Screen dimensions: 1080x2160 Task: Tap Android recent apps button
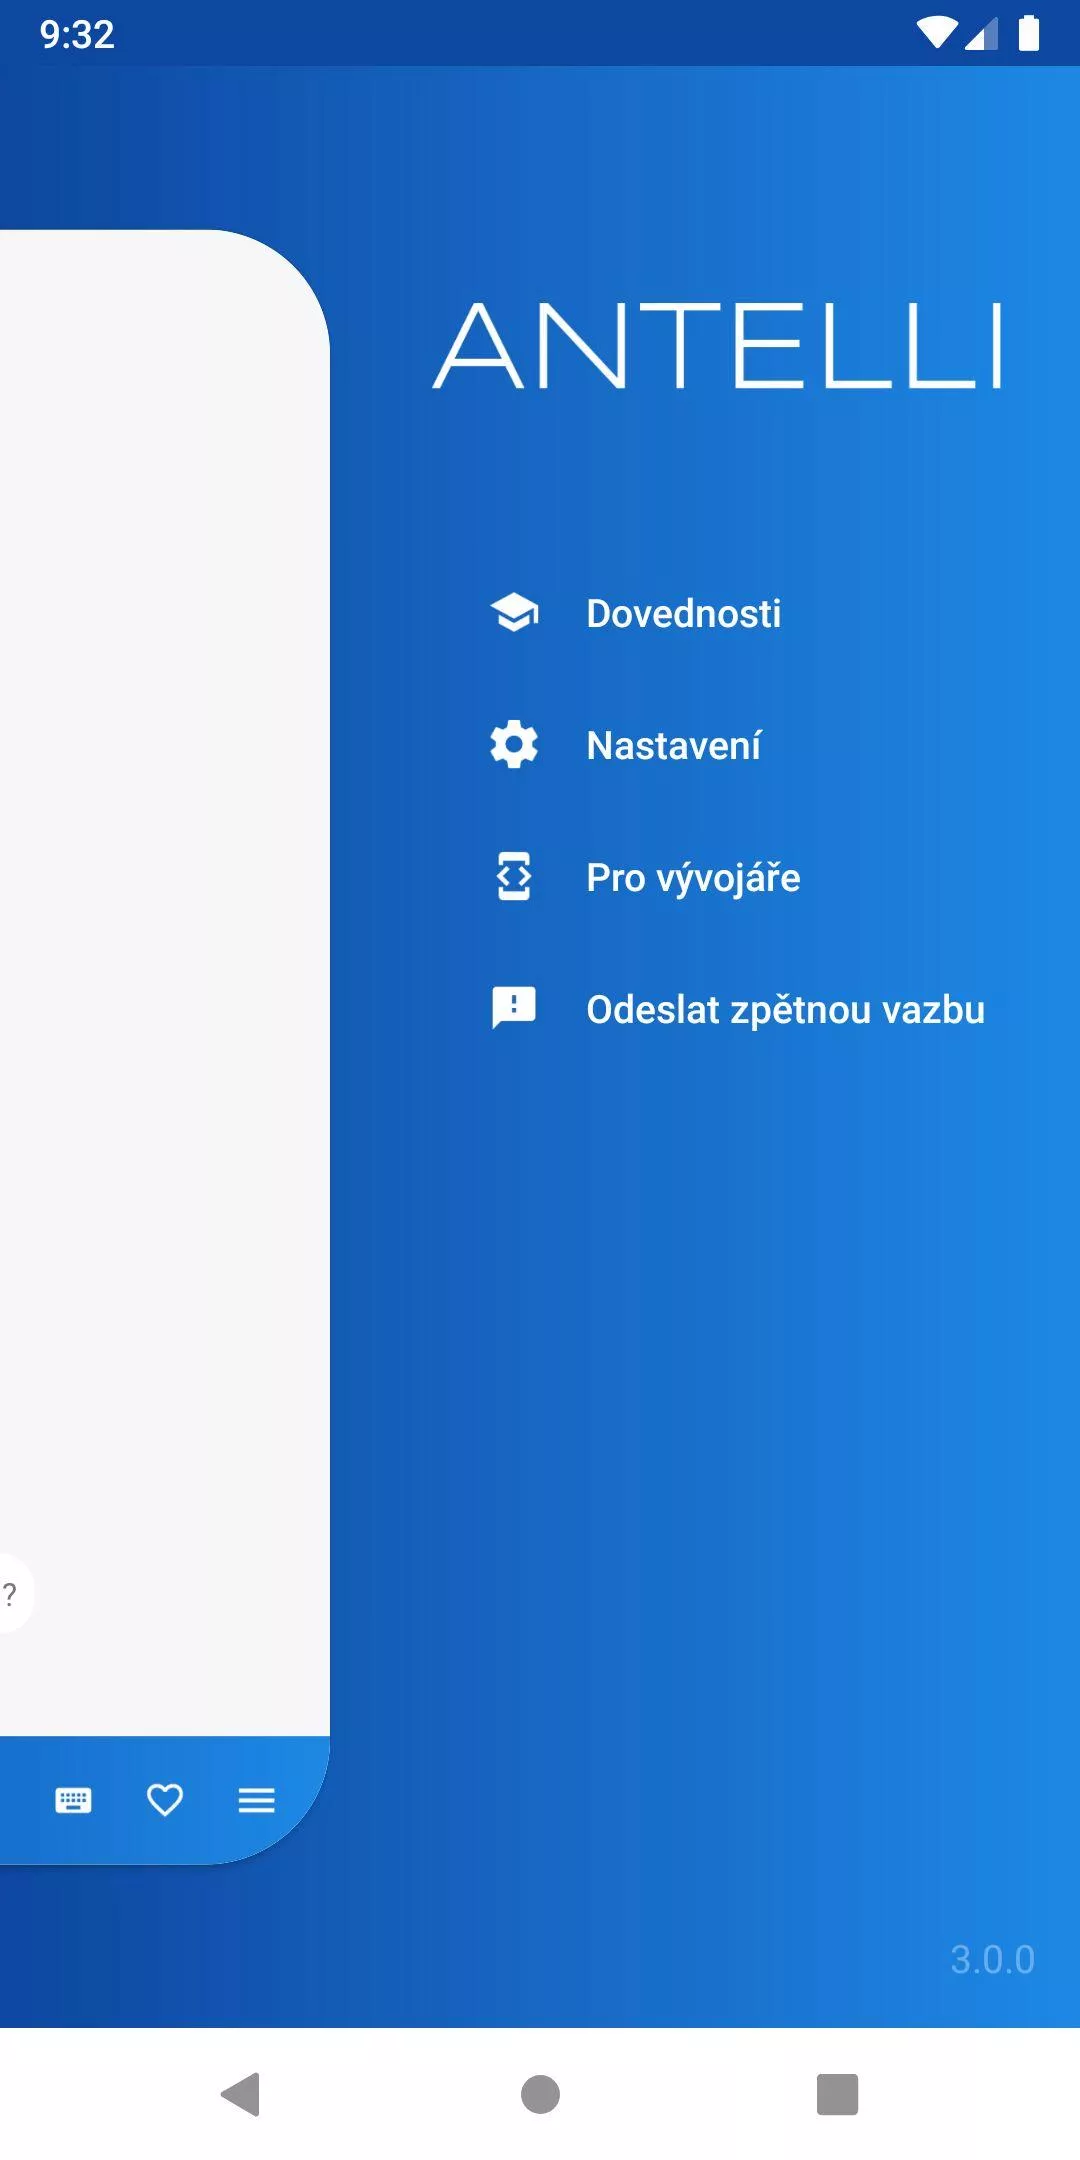838,2094
